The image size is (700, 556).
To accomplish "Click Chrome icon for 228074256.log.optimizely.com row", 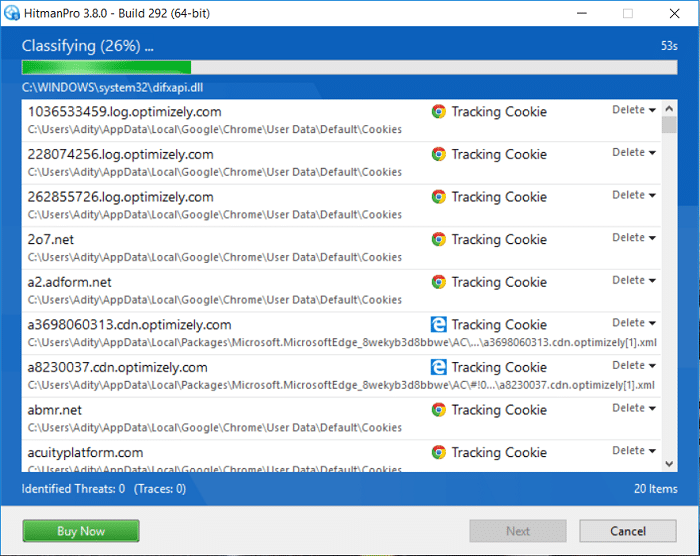I will point(438,154).
